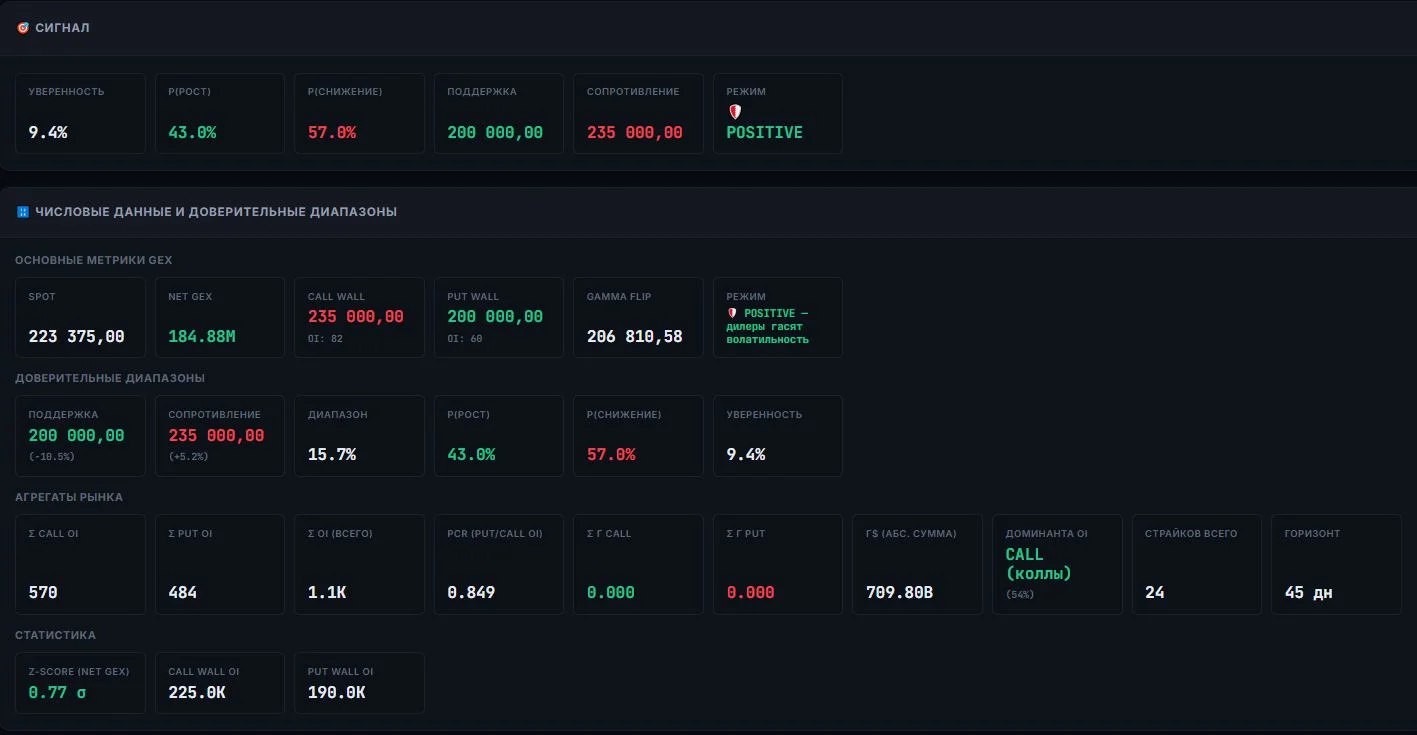This screenshot has height=735, width=1417.
Task: Click the blue grid icon beside ЧИСЛОВЫЕ ДАННЫЕ
Action: point(23,212)
